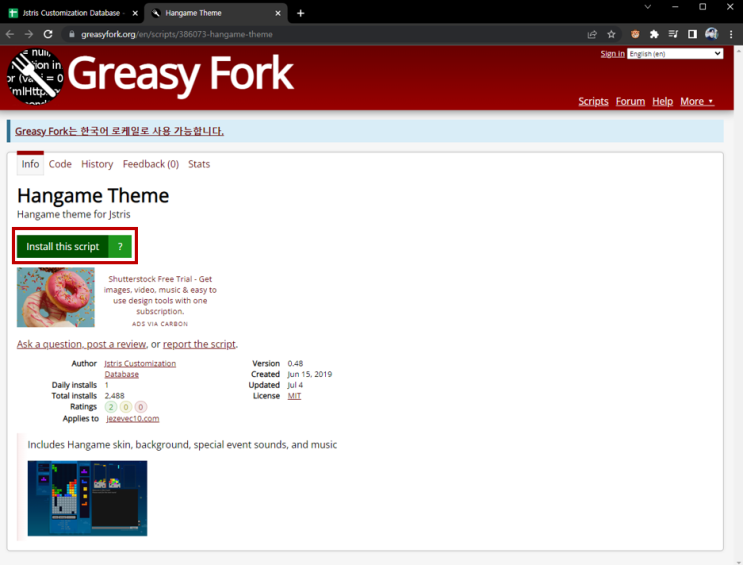The height and width of the screenshot is (565, 743).
Task: Reload the page with the refresh icon
Action: [48, 34]
